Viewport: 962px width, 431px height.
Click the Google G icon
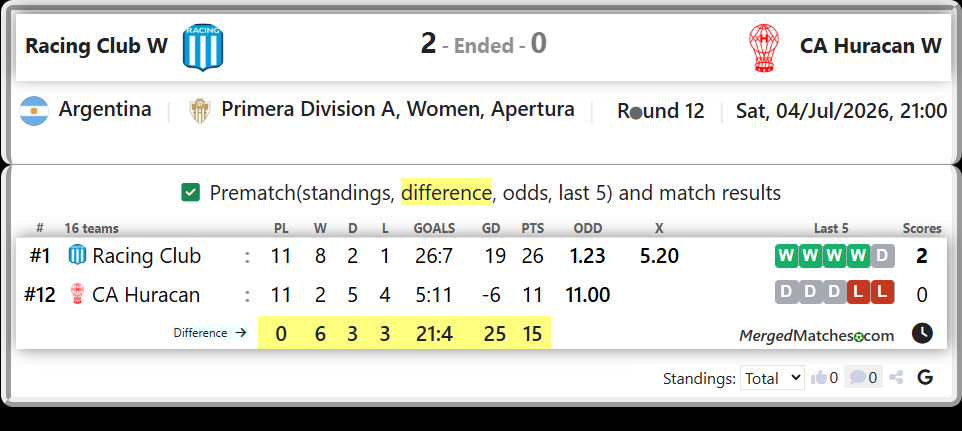pos(925,378)
